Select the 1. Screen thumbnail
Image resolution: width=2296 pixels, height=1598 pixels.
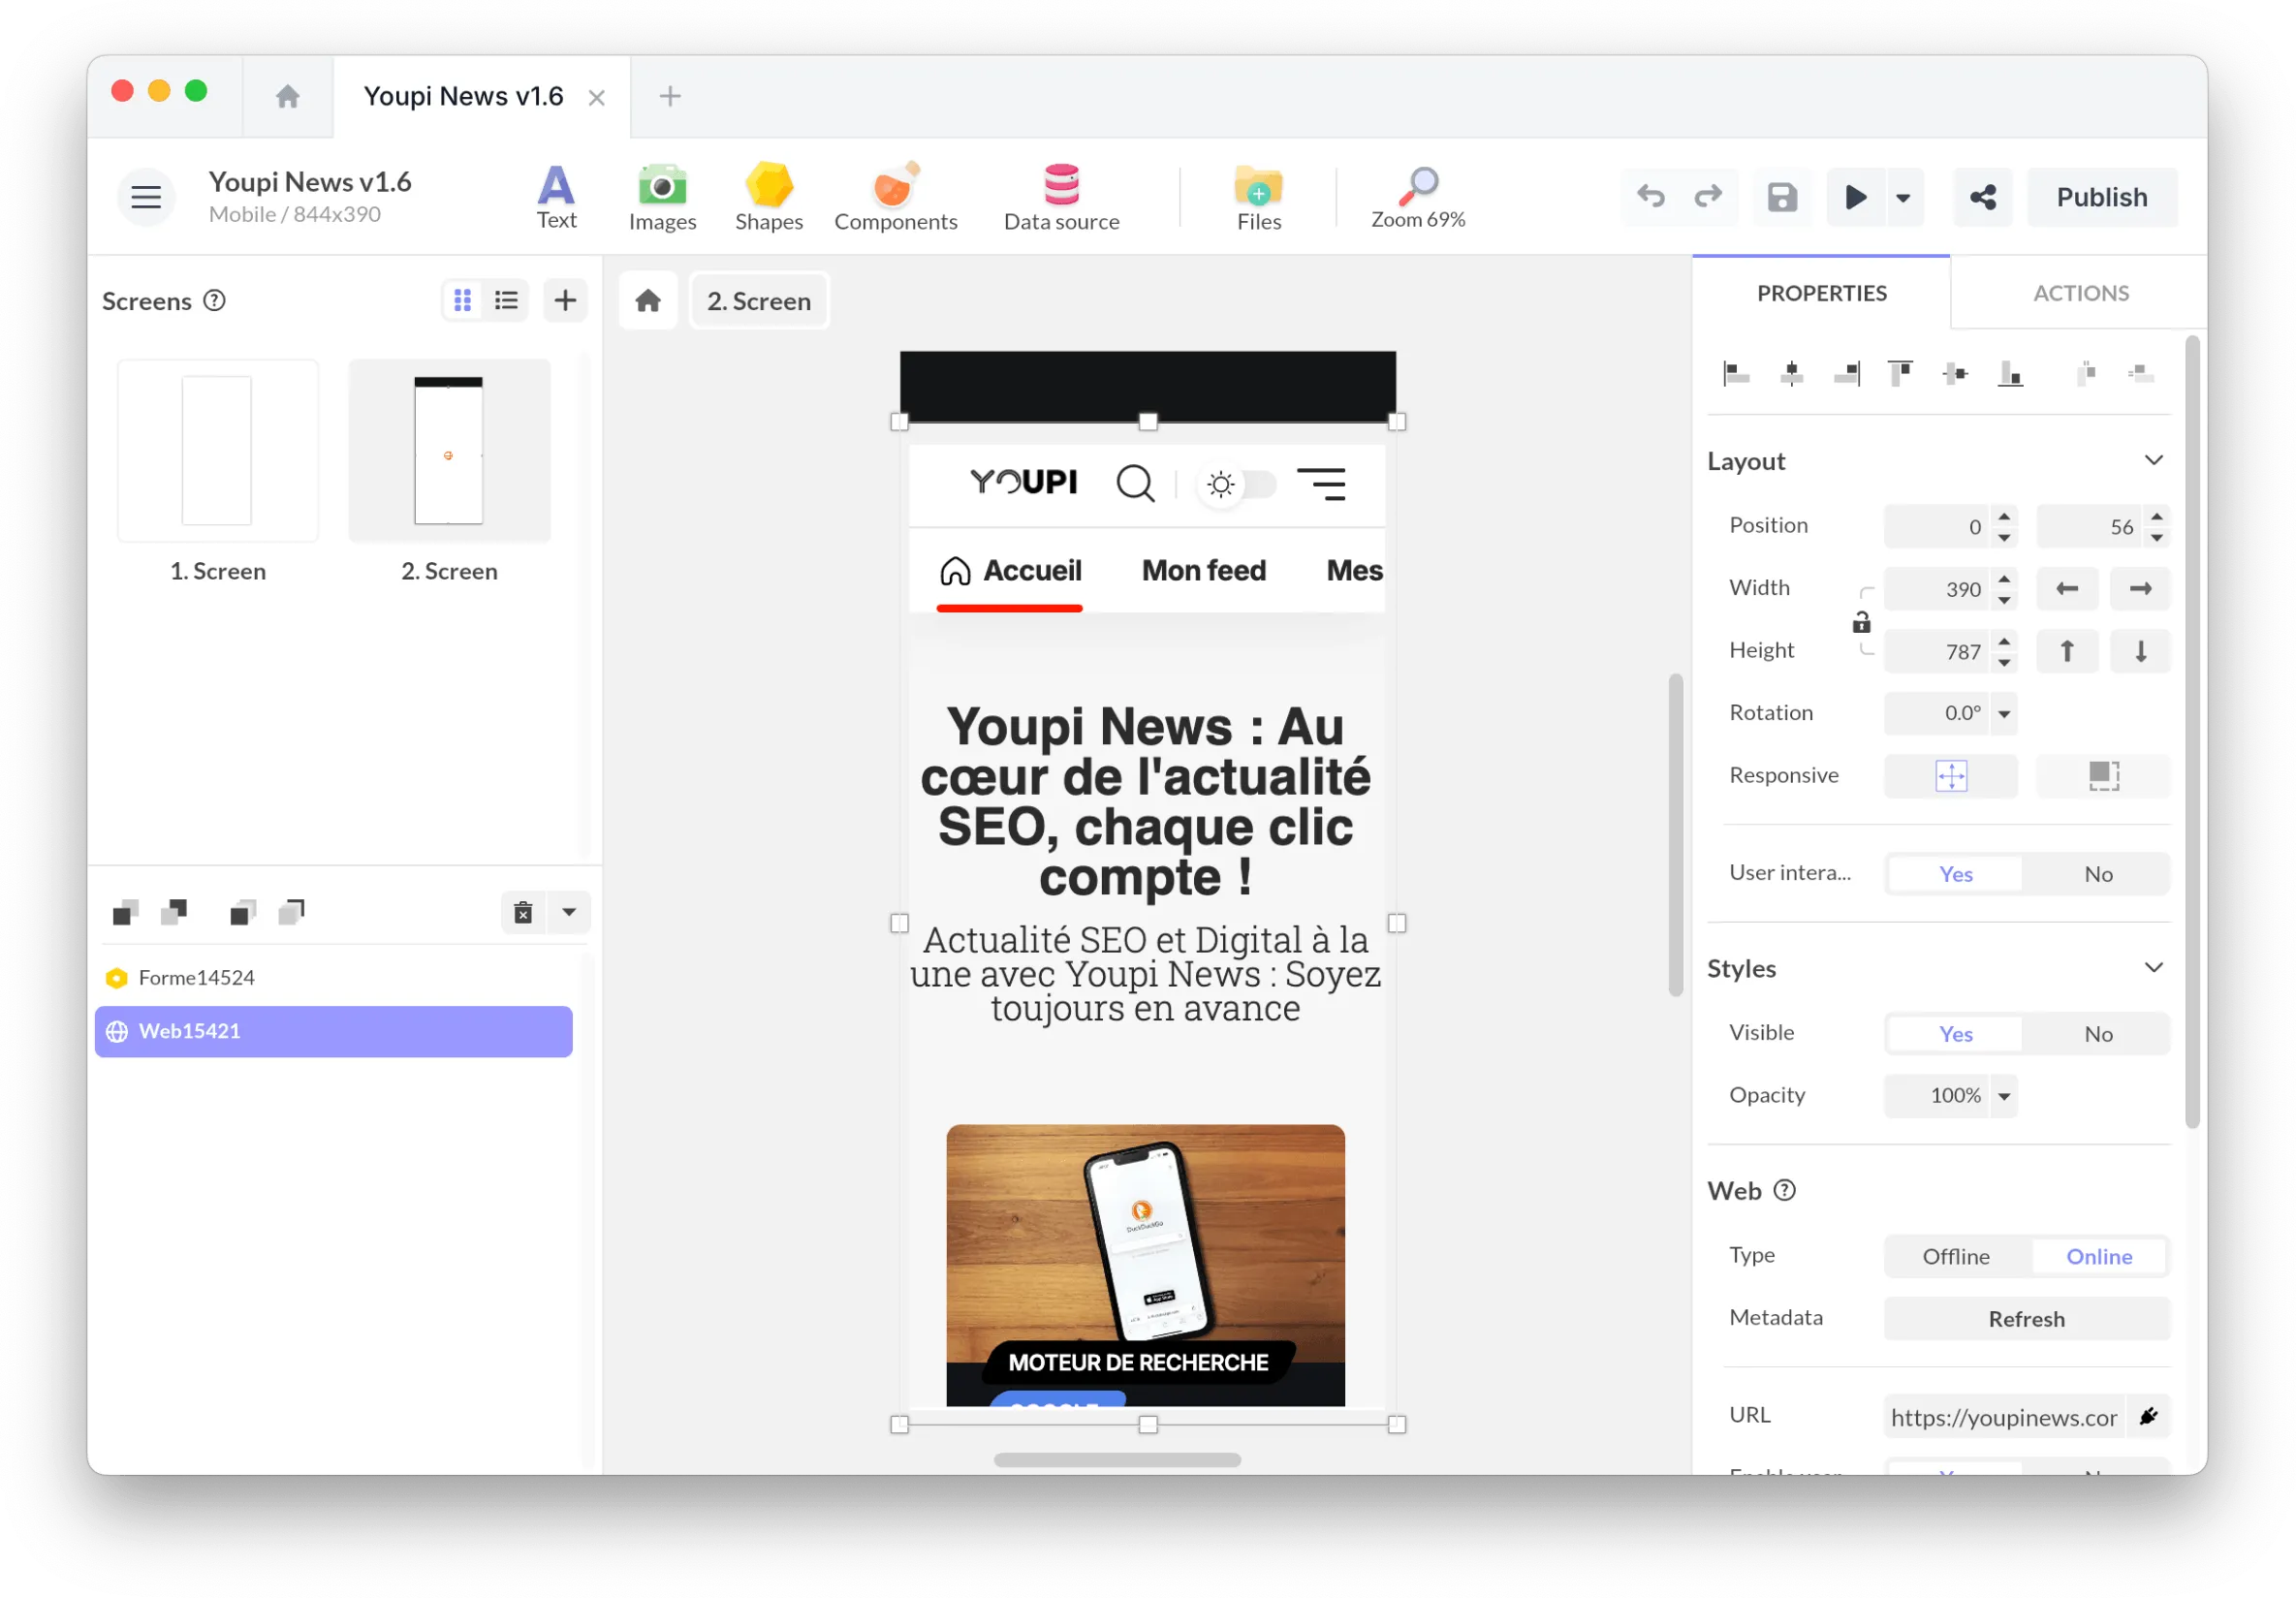click(217, 450)
